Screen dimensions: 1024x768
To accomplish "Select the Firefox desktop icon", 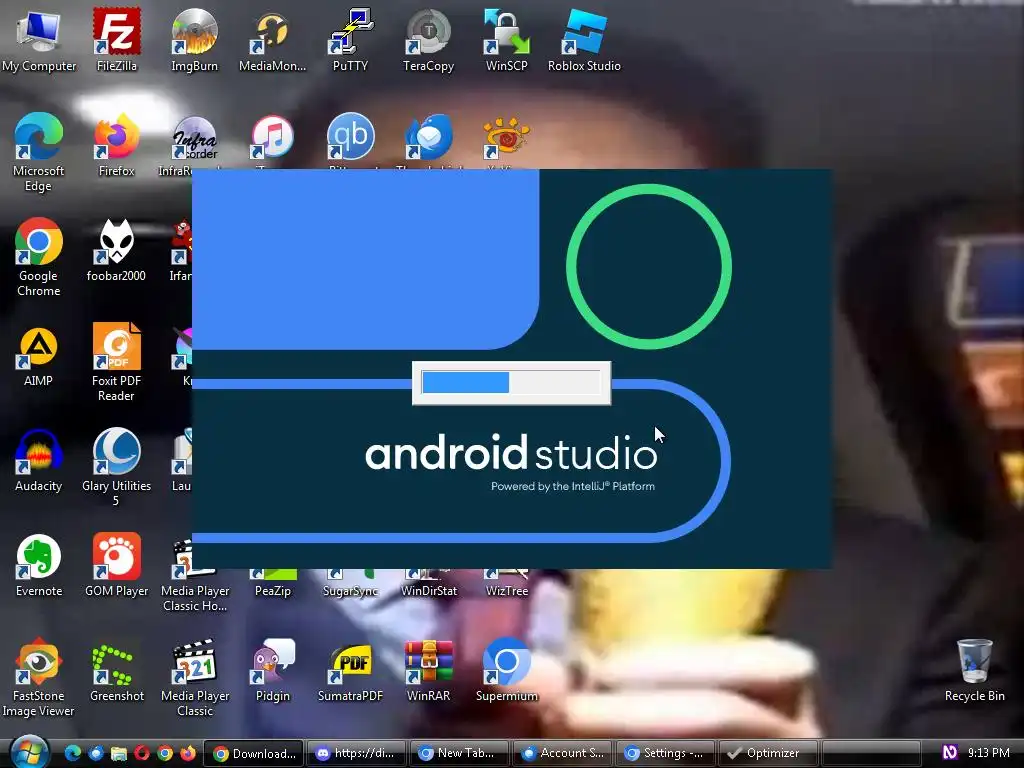I will click(x=116, y=145).
